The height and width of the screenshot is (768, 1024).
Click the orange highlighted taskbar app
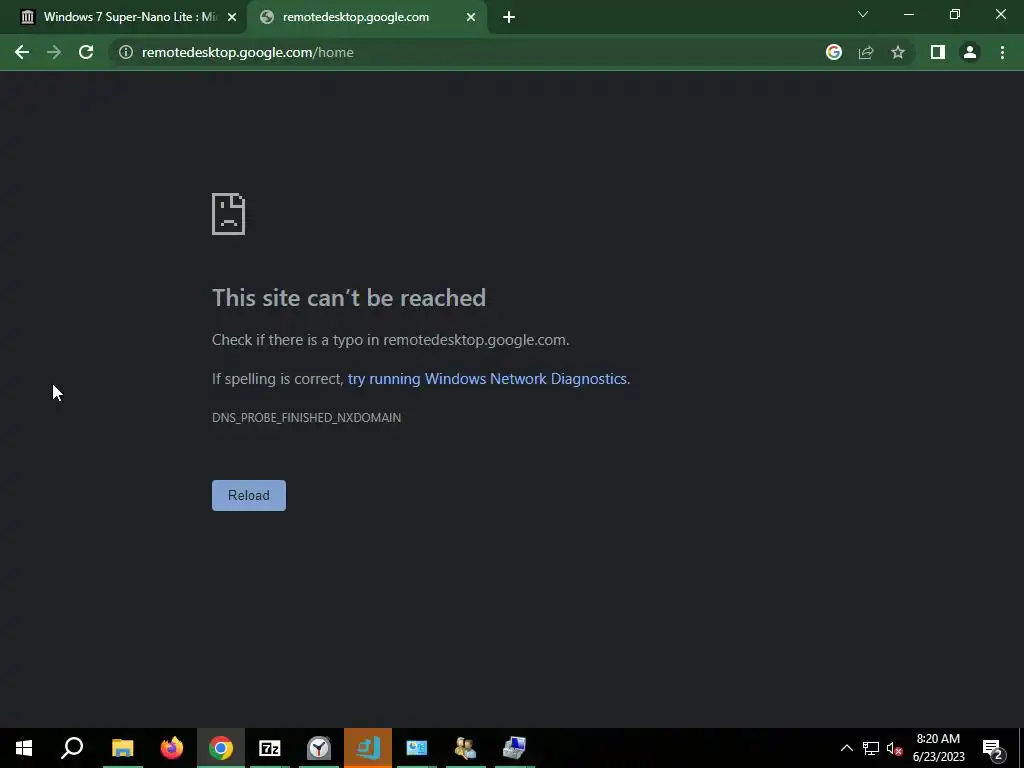click(x=368, y=748)
